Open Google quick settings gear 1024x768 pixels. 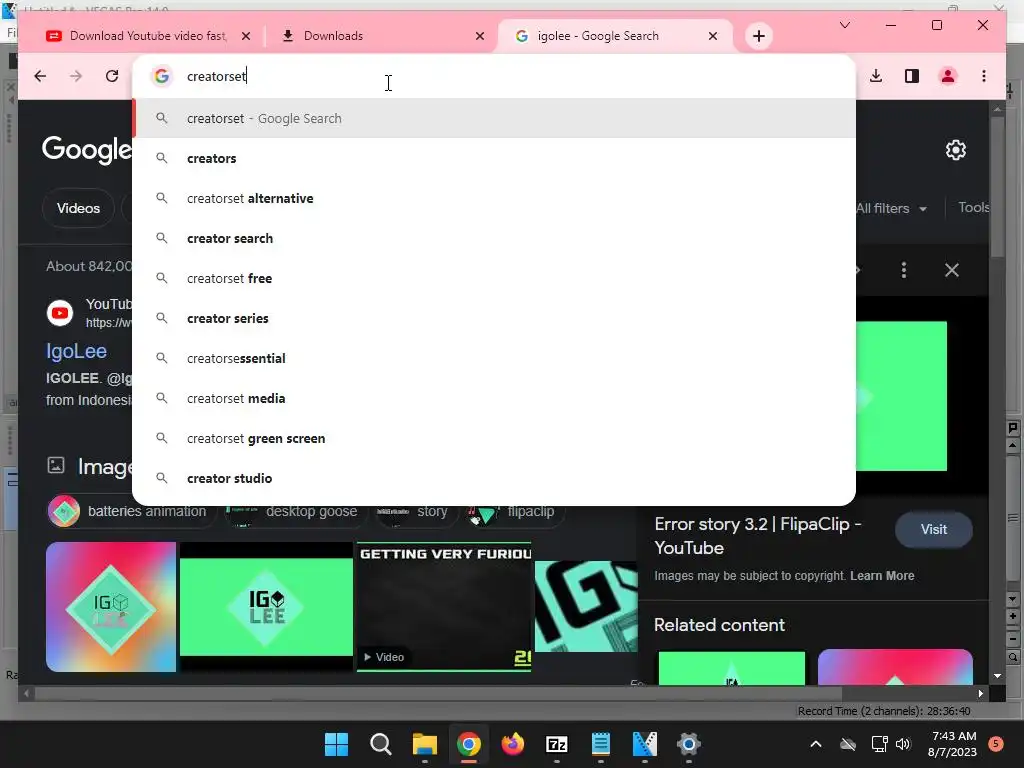pos(955,150)
